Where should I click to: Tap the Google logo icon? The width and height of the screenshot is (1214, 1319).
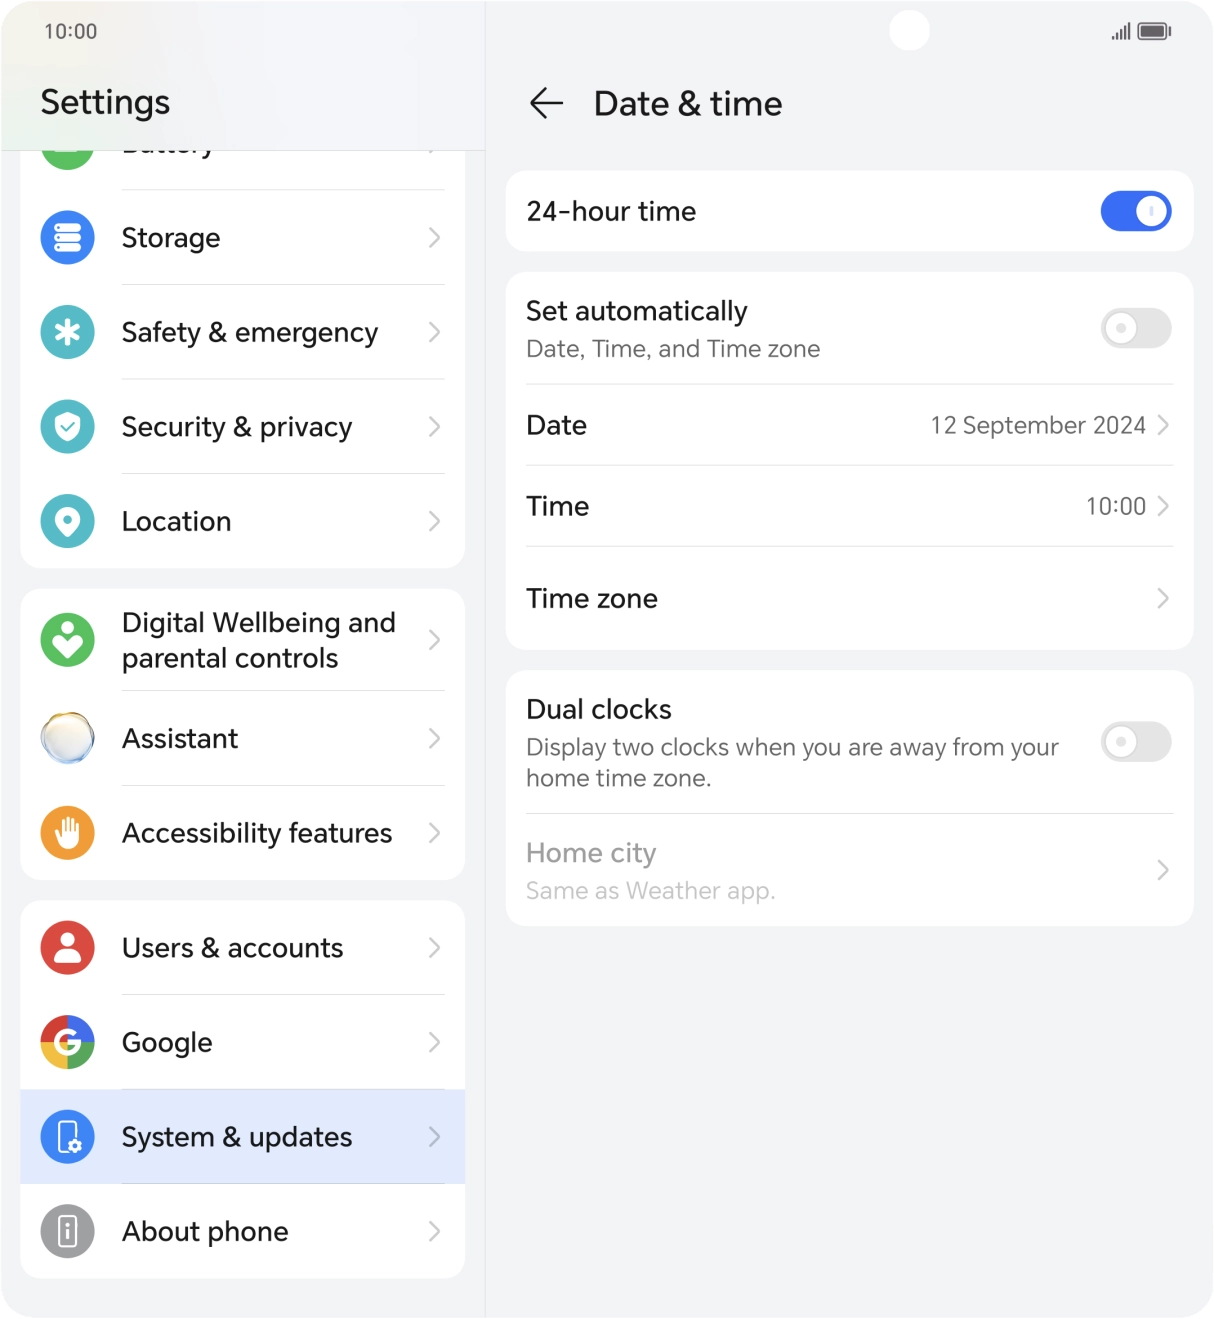67,1042
